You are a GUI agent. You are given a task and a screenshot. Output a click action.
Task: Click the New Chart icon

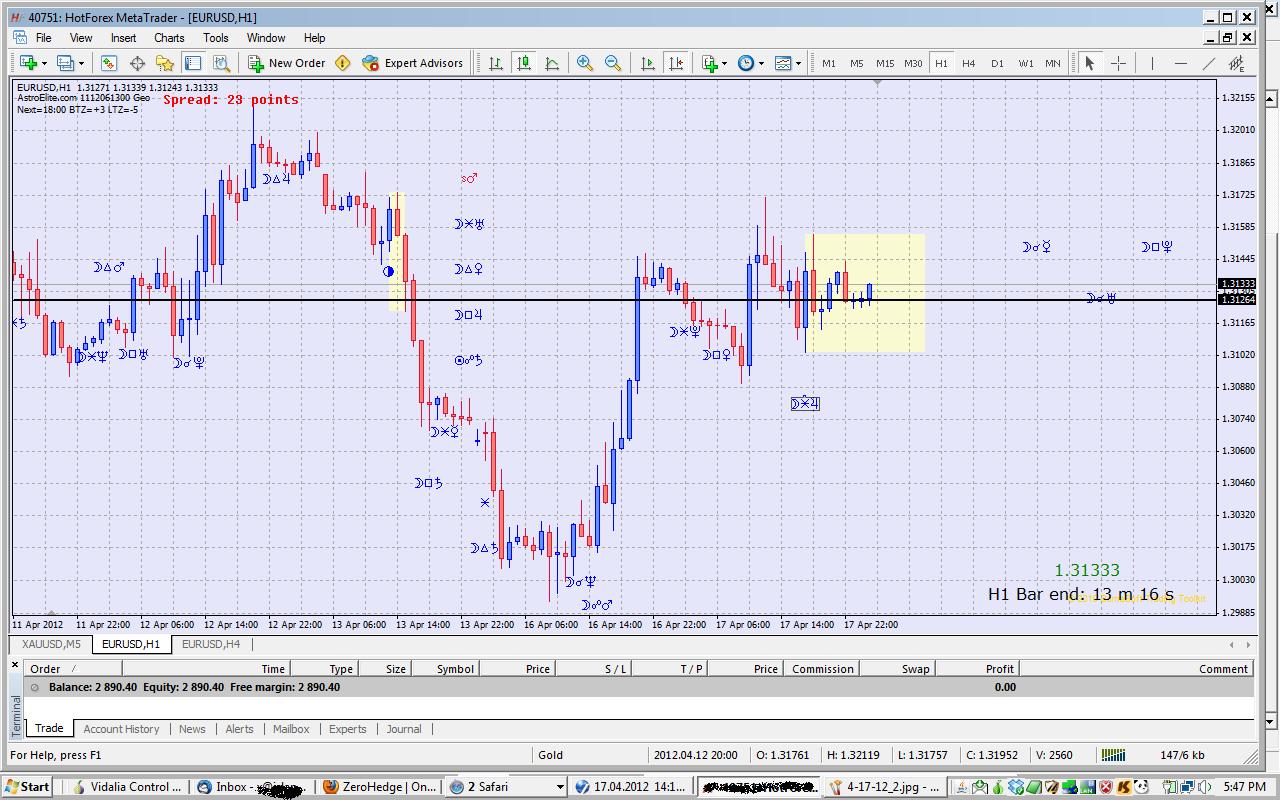[27, 63]
